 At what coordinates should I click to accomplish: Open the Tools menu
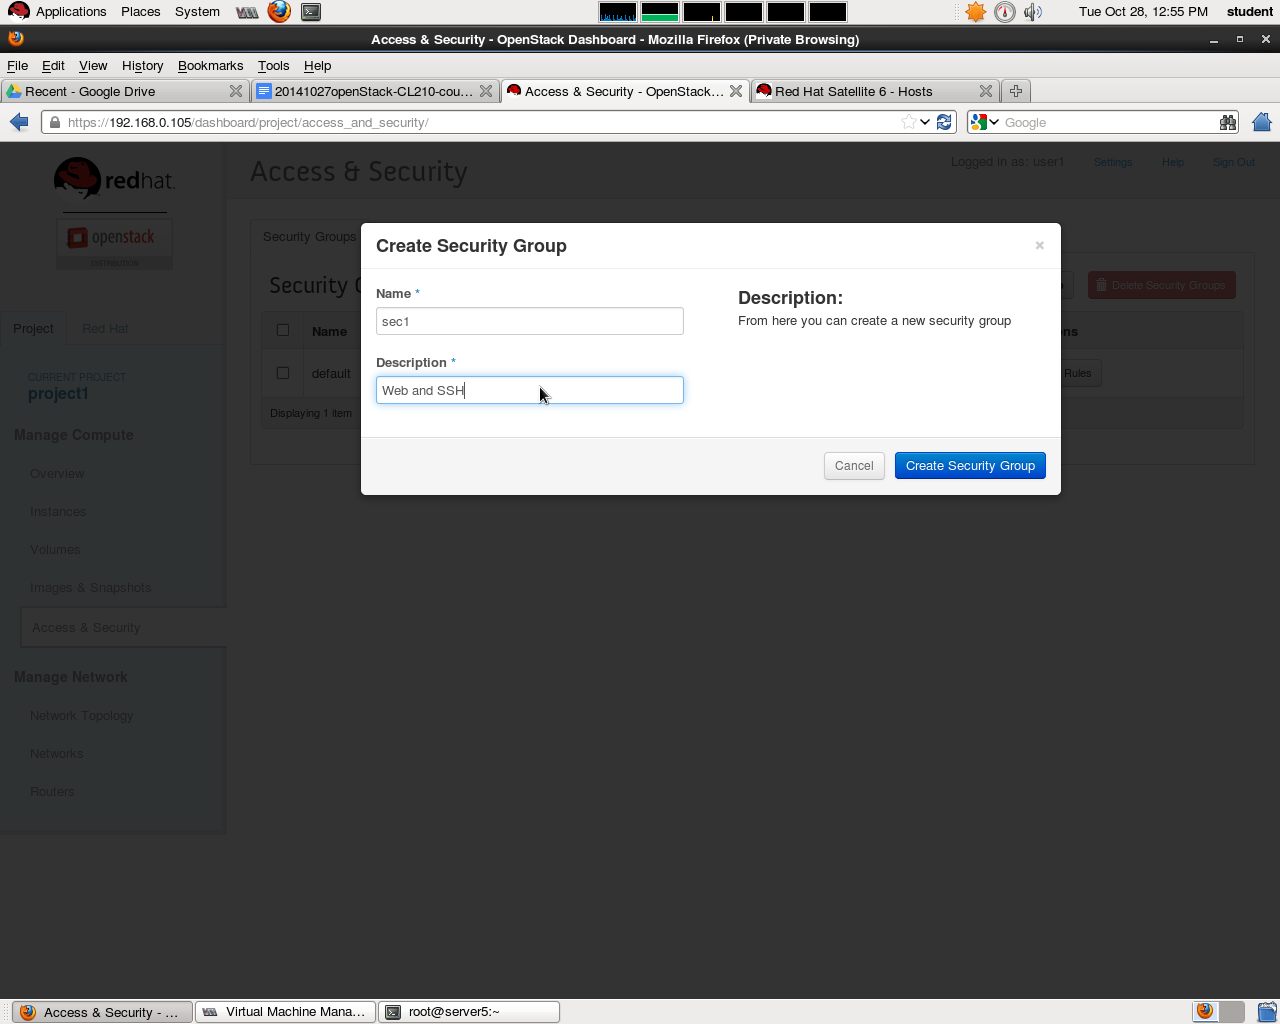coord(273,65)
